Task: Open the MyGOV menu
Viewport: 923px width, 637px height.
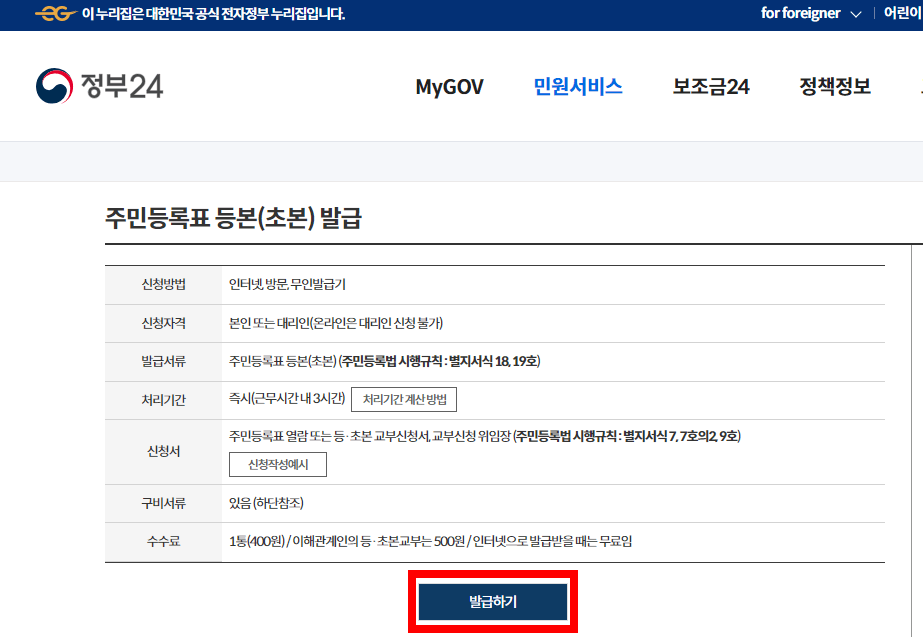Action: 448,87
